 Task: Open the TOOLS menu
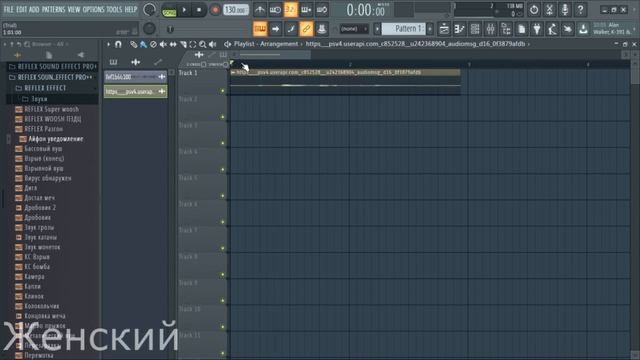(x=114, y=9)
